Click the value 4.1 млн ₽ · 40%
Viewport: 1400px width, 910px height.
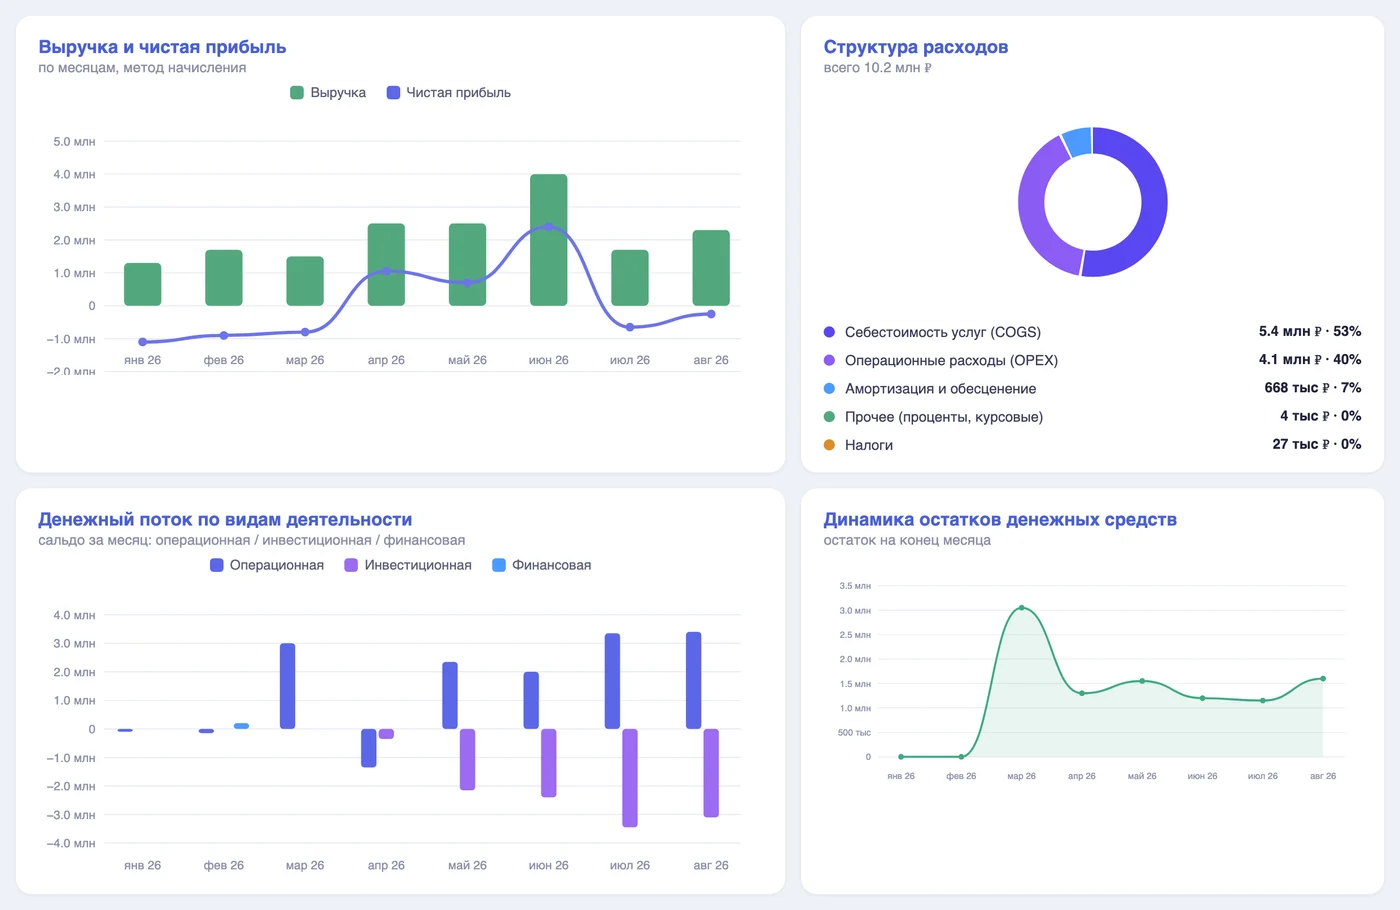pos(1310,359)
